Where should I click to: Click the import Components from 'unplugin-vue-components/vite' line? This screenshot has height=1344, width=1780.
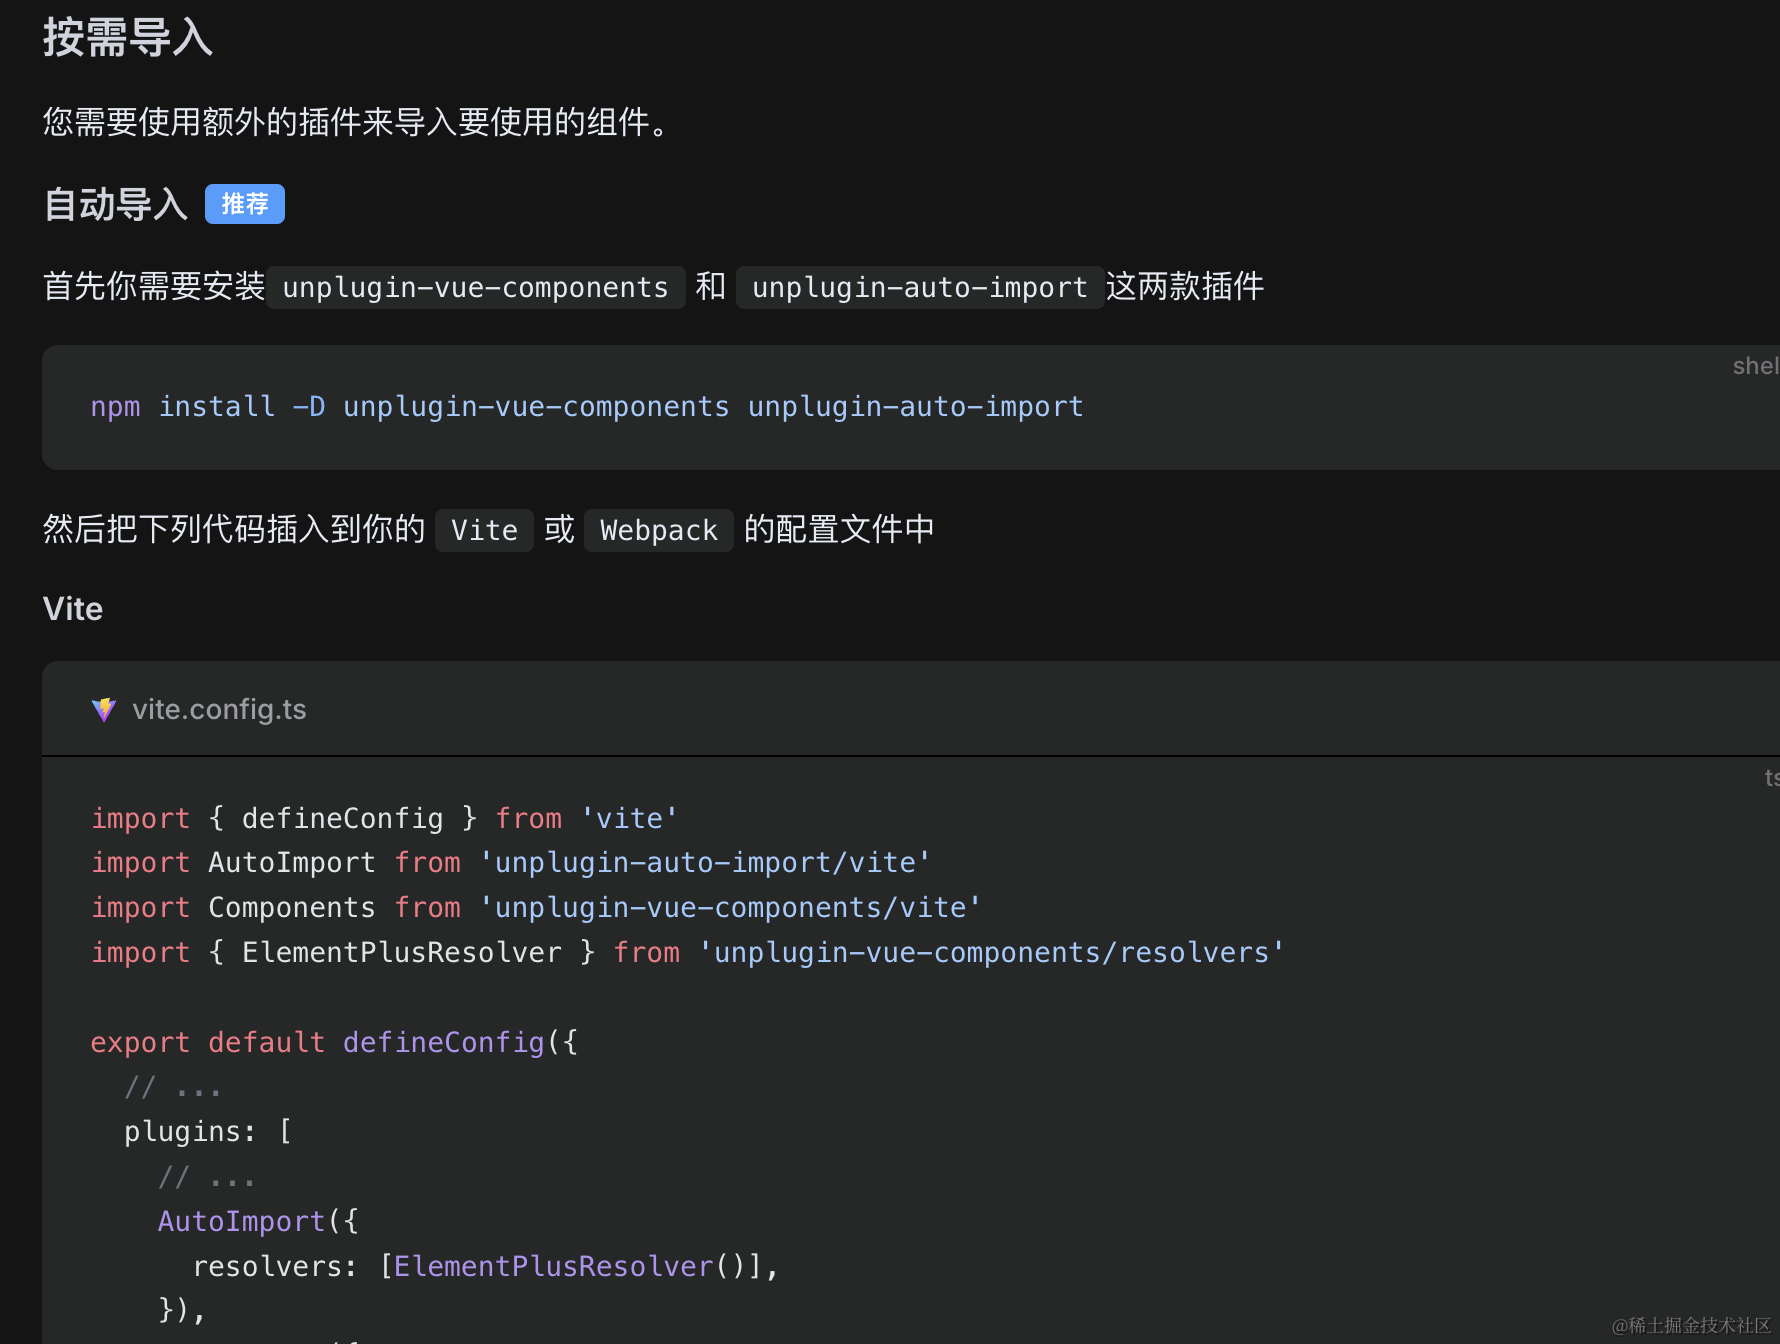pyautogui.click(x=536, y=908)
